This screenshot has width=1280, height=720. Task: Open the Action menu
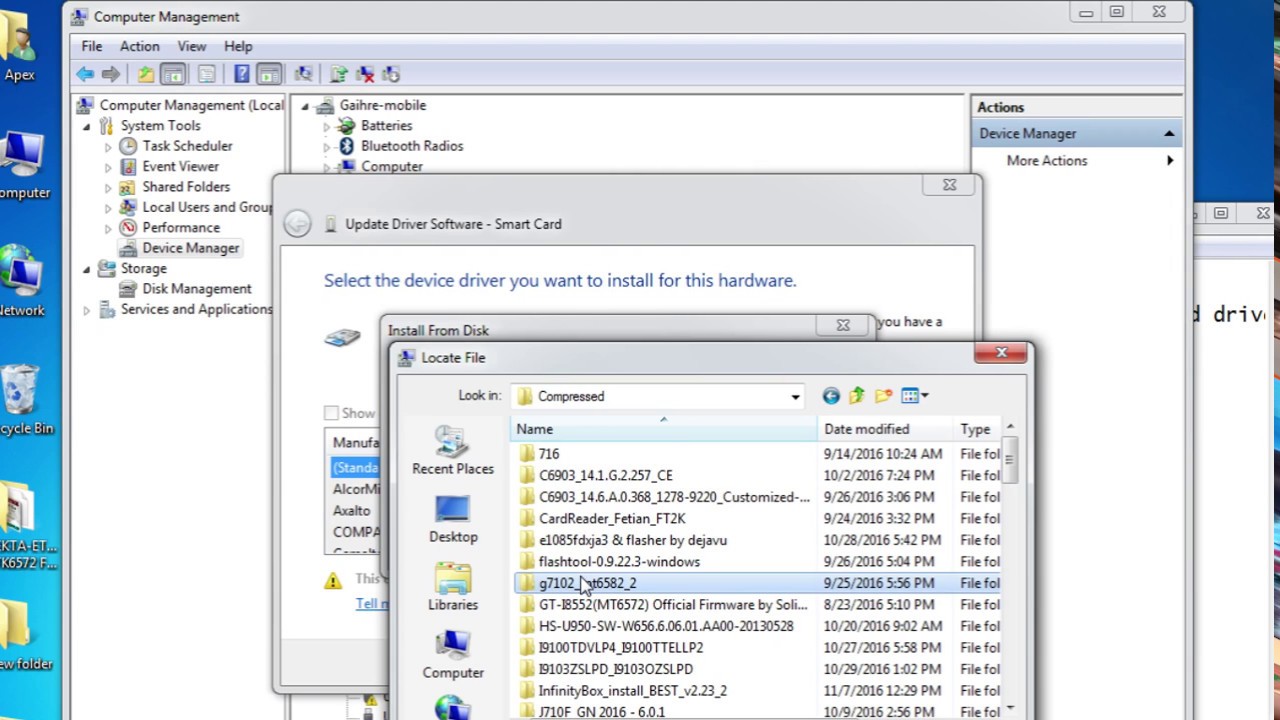point(140,46)
